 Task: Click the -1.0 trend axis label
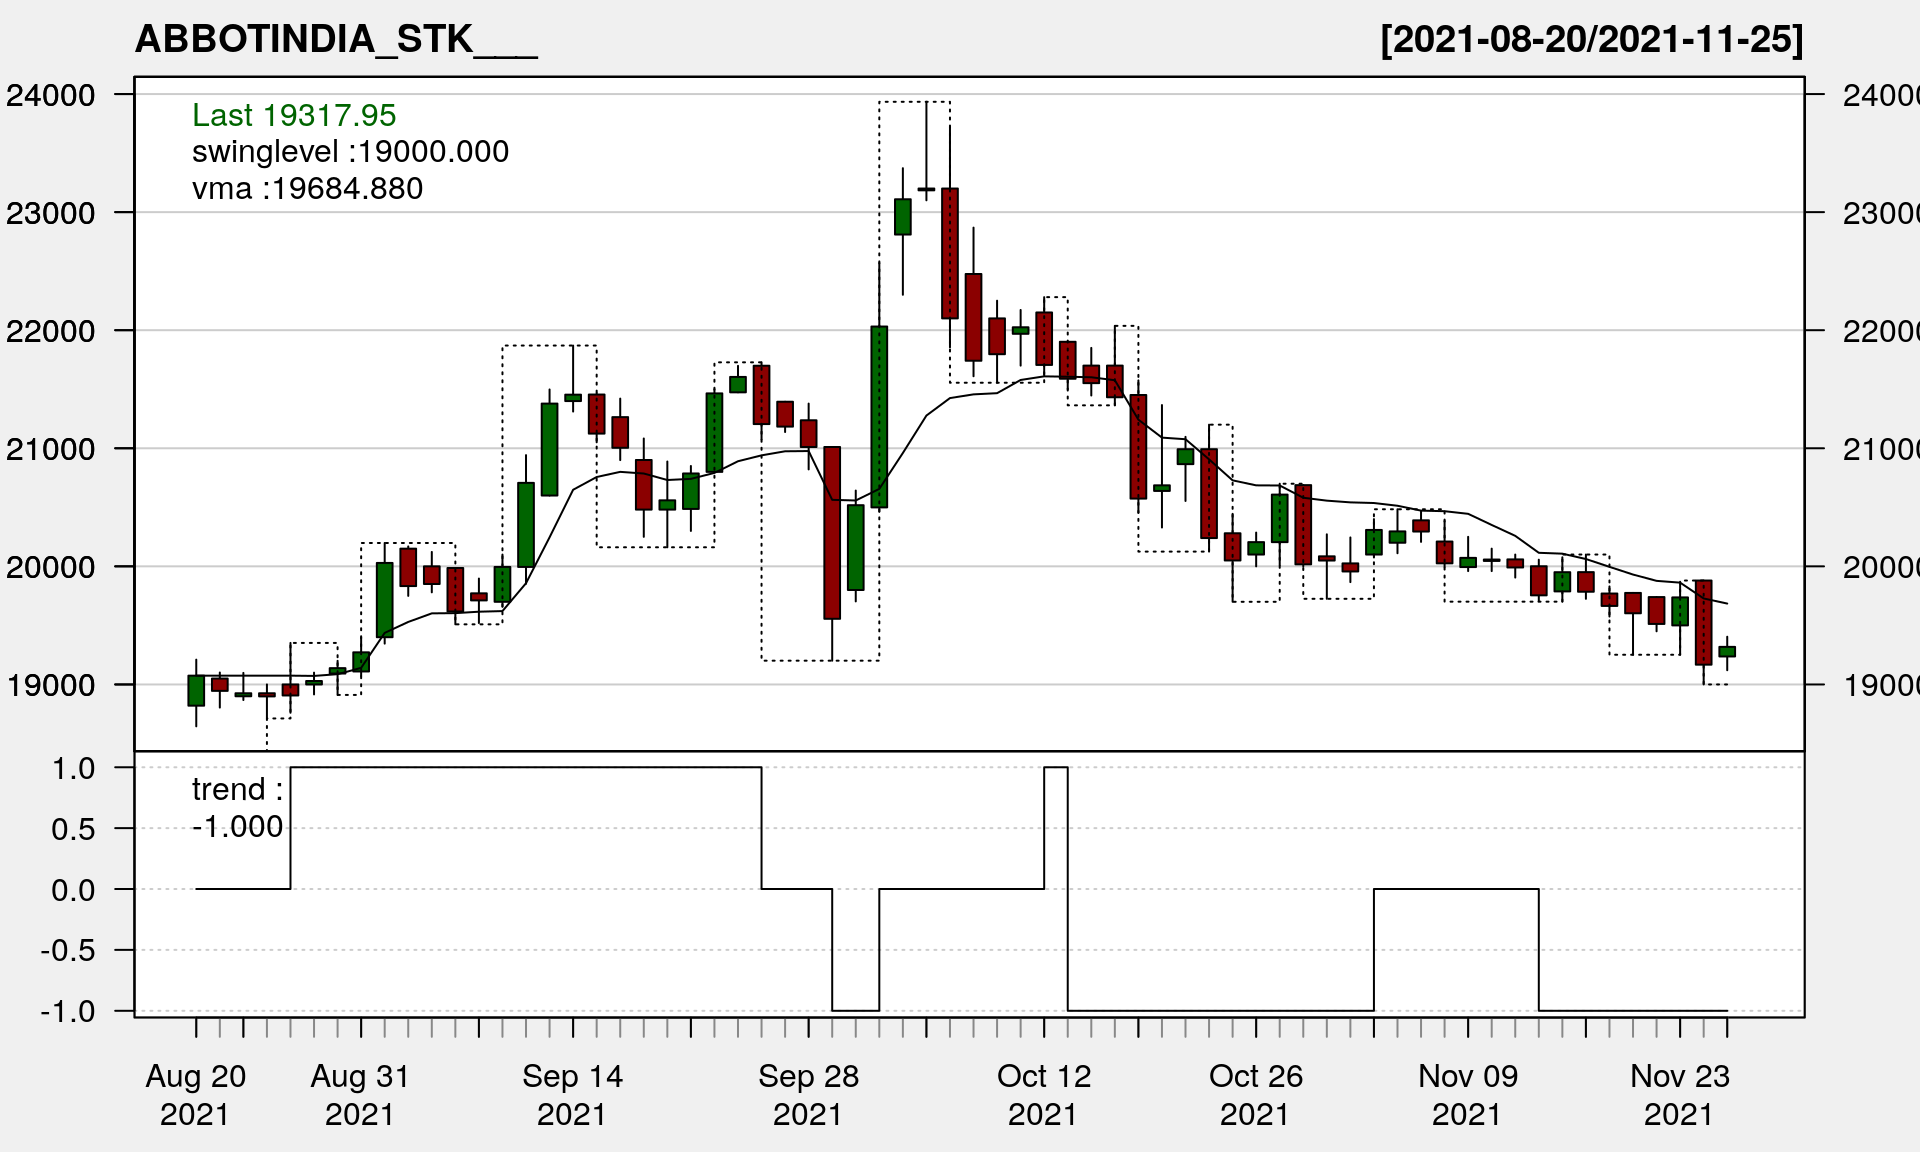(68, 1012)
